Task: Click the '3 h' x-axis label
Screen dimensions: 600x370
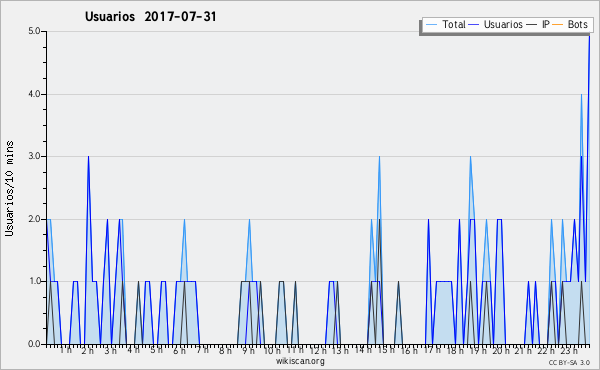Action: point(111,351)
